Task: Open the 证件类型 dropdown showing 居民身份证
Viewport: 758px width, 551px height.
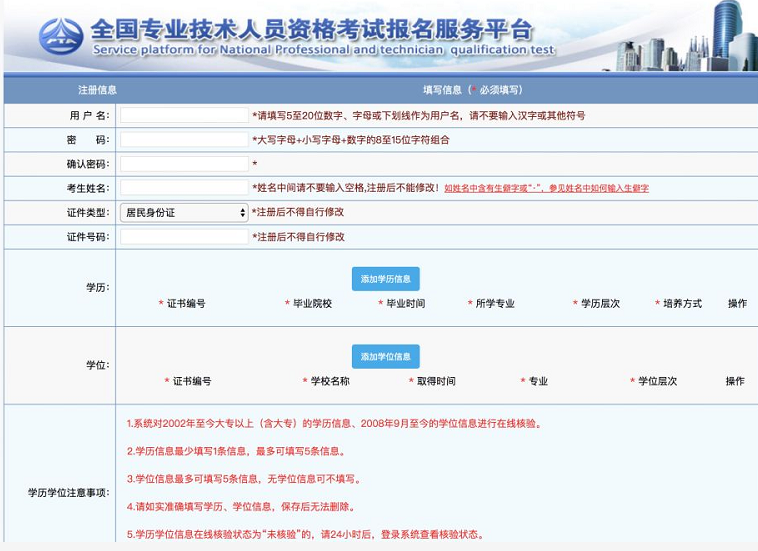Action: [184, 212]
